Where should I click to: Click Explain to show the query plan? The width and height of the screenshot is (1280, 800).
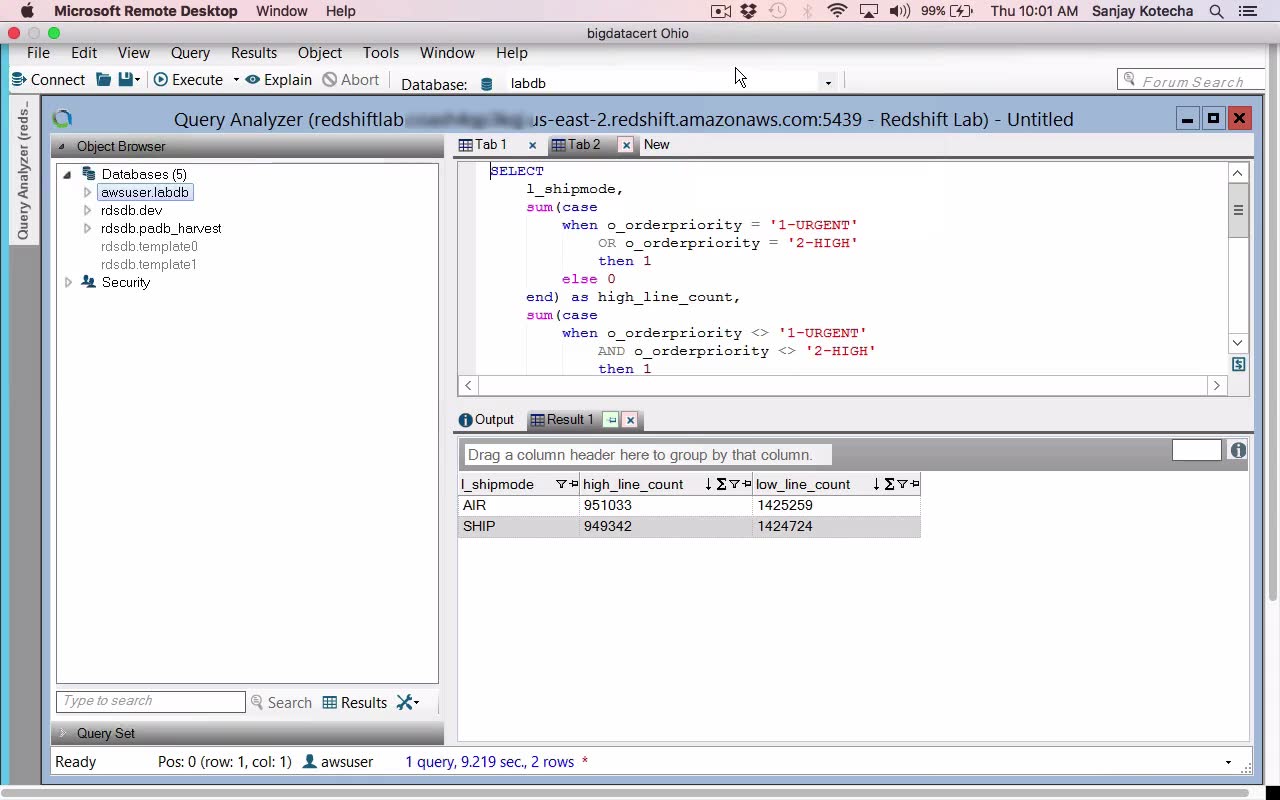tap(278, 80)
